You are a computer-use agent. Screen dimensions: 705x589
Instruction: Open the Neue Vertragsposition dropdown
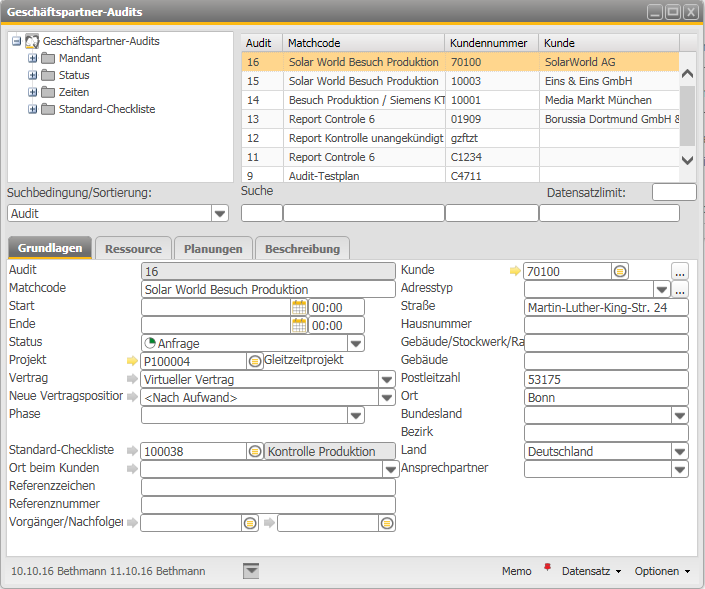387,397
